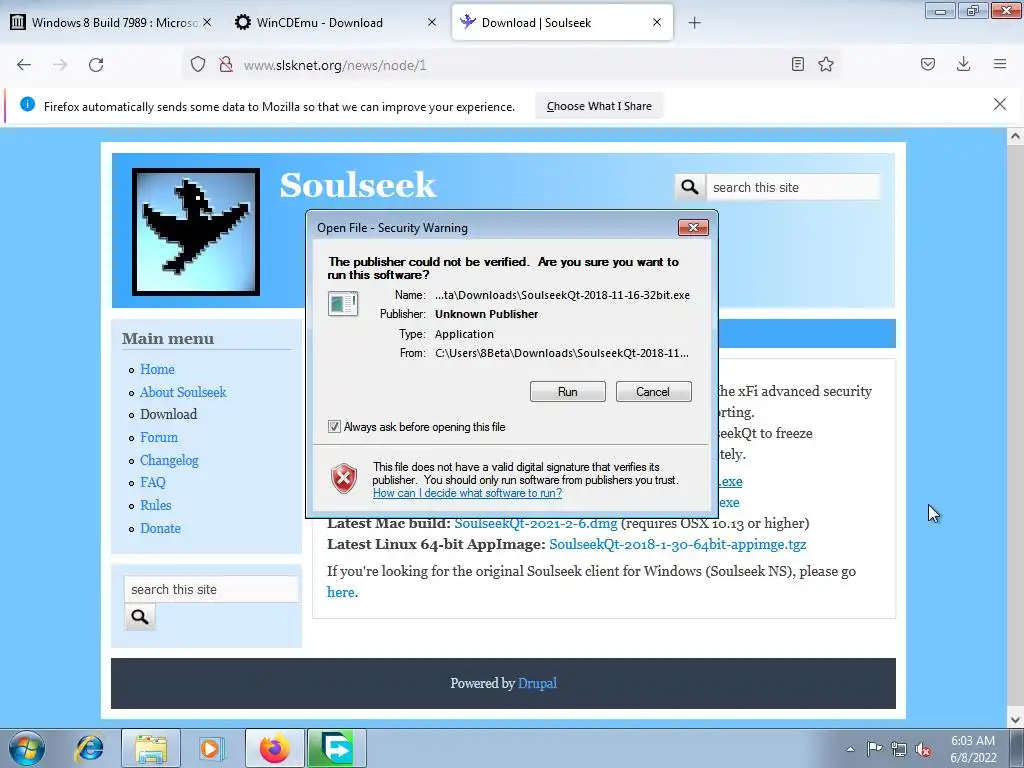Open the Drupal link in the footer
The image size is (1024, 768).
point(537,683)
